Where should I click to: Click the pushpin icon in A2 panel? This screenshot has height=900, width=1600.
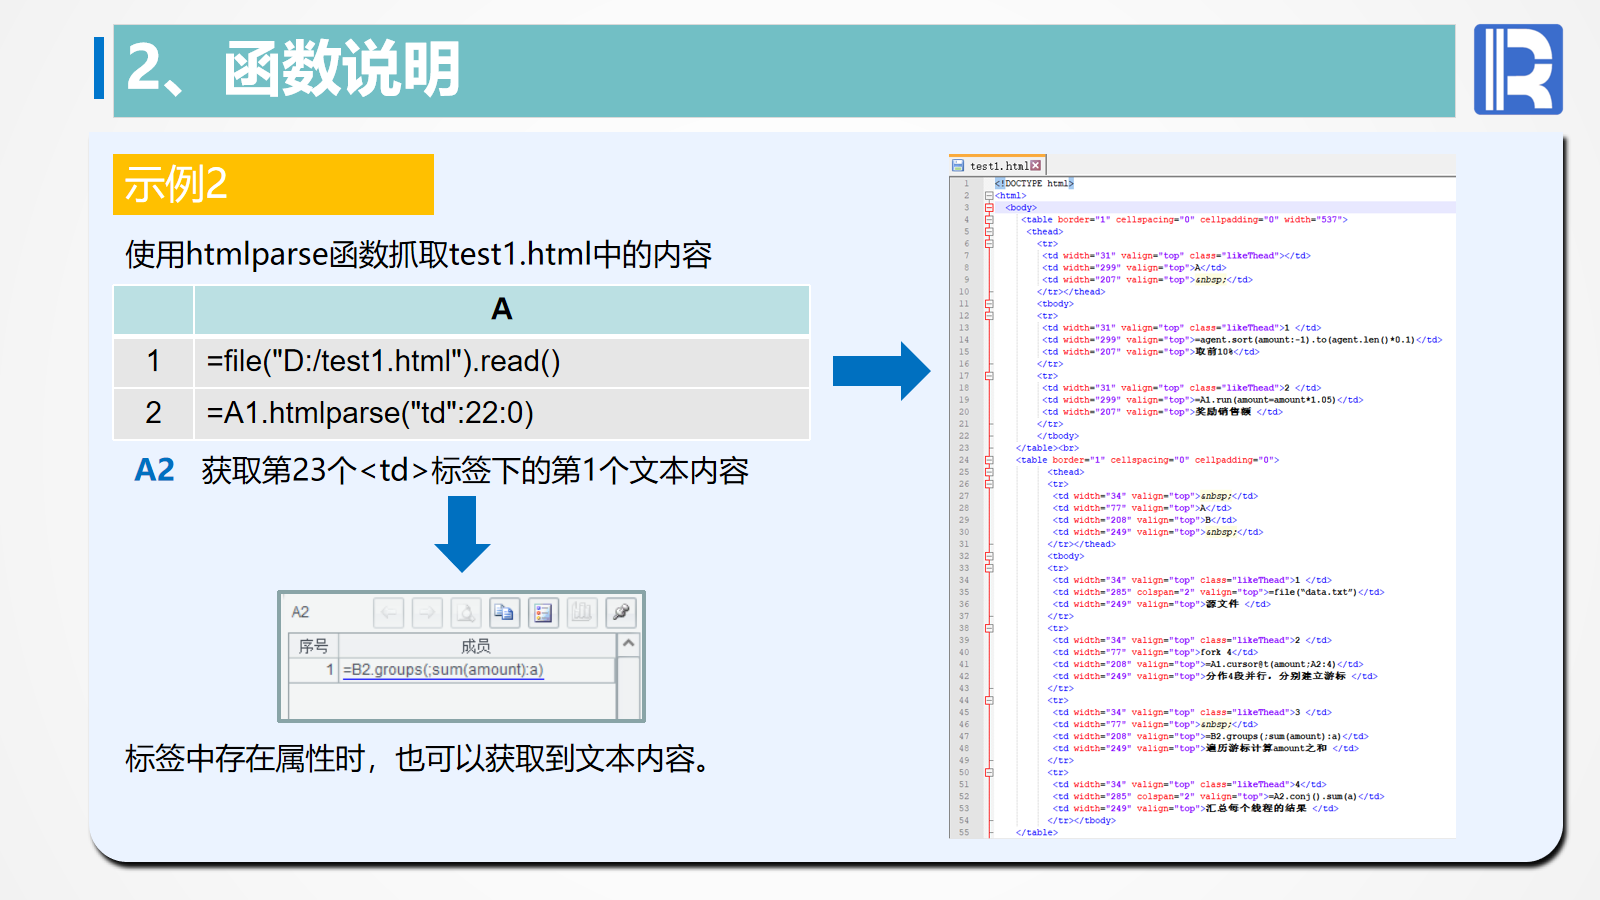(620, 612)
